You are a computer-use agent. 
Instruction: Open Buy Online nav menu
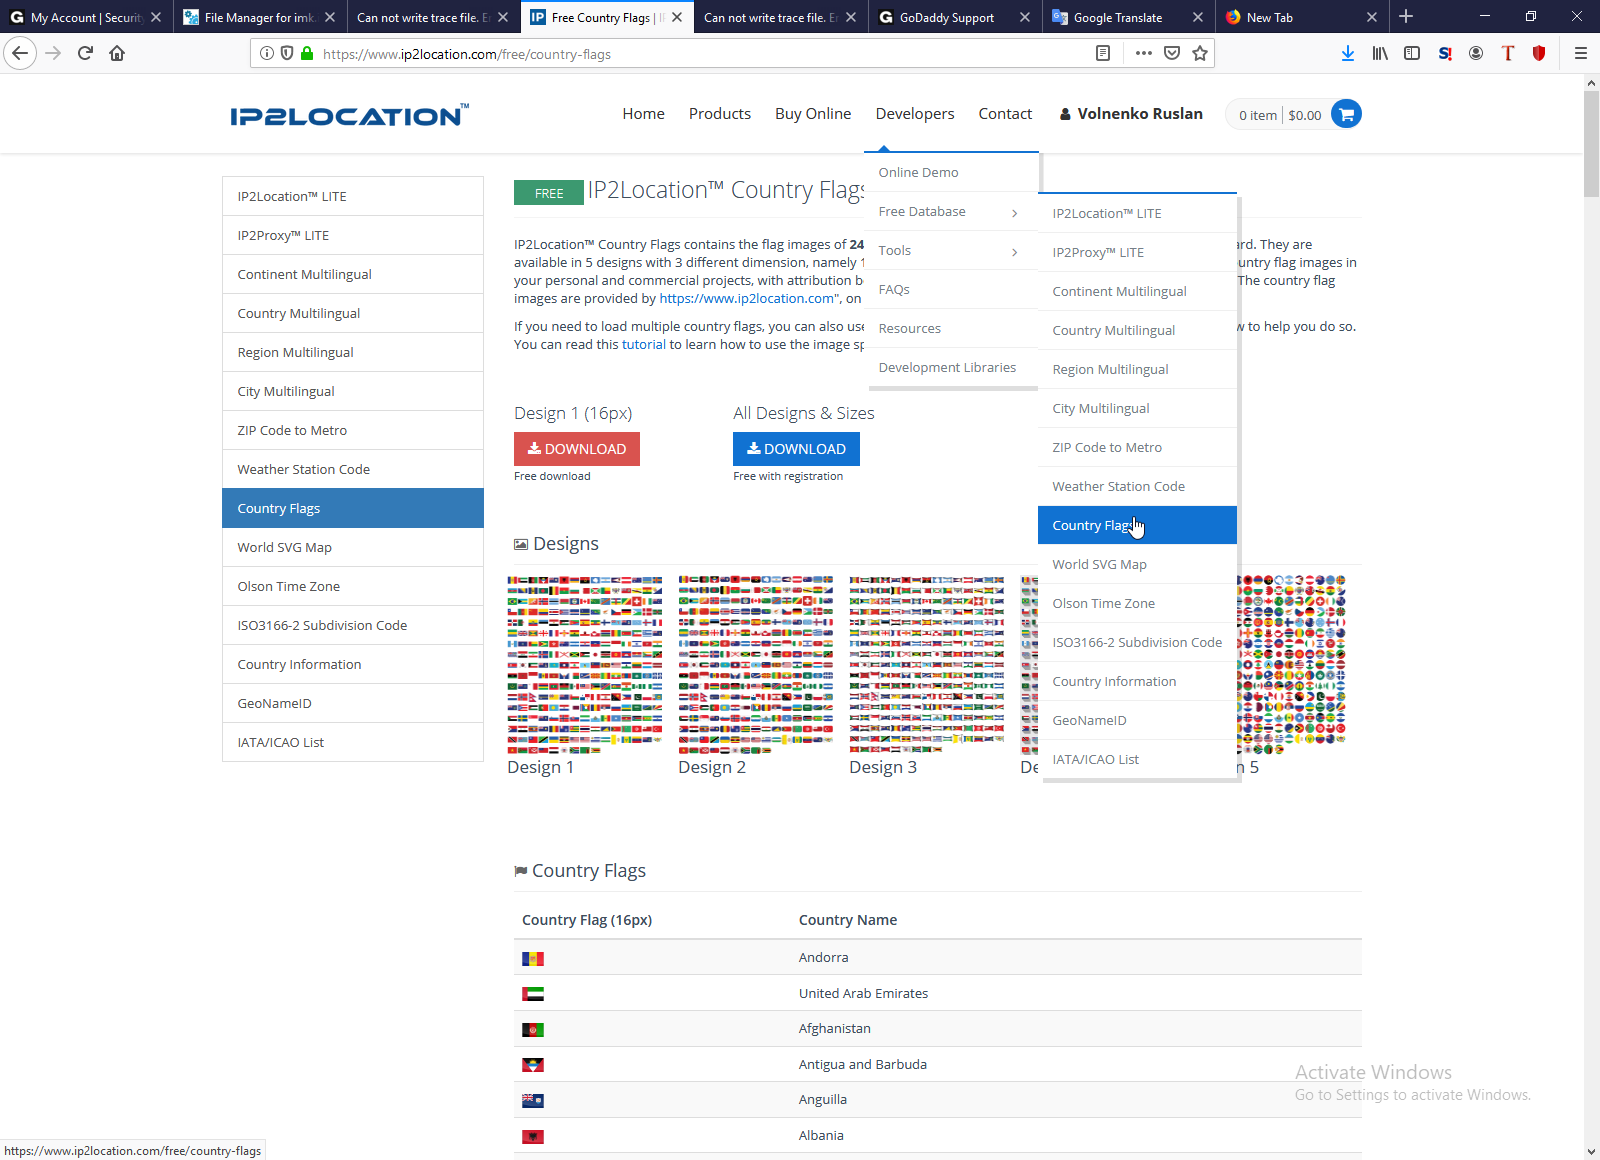tap(813, 114)
